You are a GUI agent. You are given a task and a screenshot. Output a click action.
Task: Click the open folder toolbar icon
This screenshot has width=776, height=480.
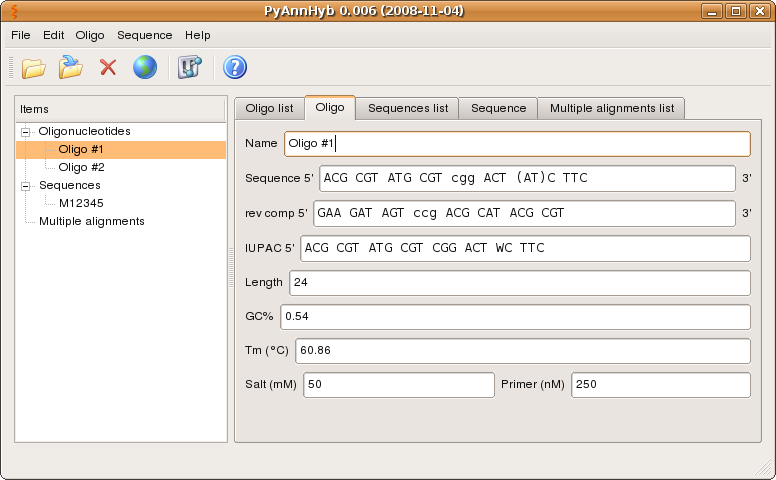coord(34,68)
